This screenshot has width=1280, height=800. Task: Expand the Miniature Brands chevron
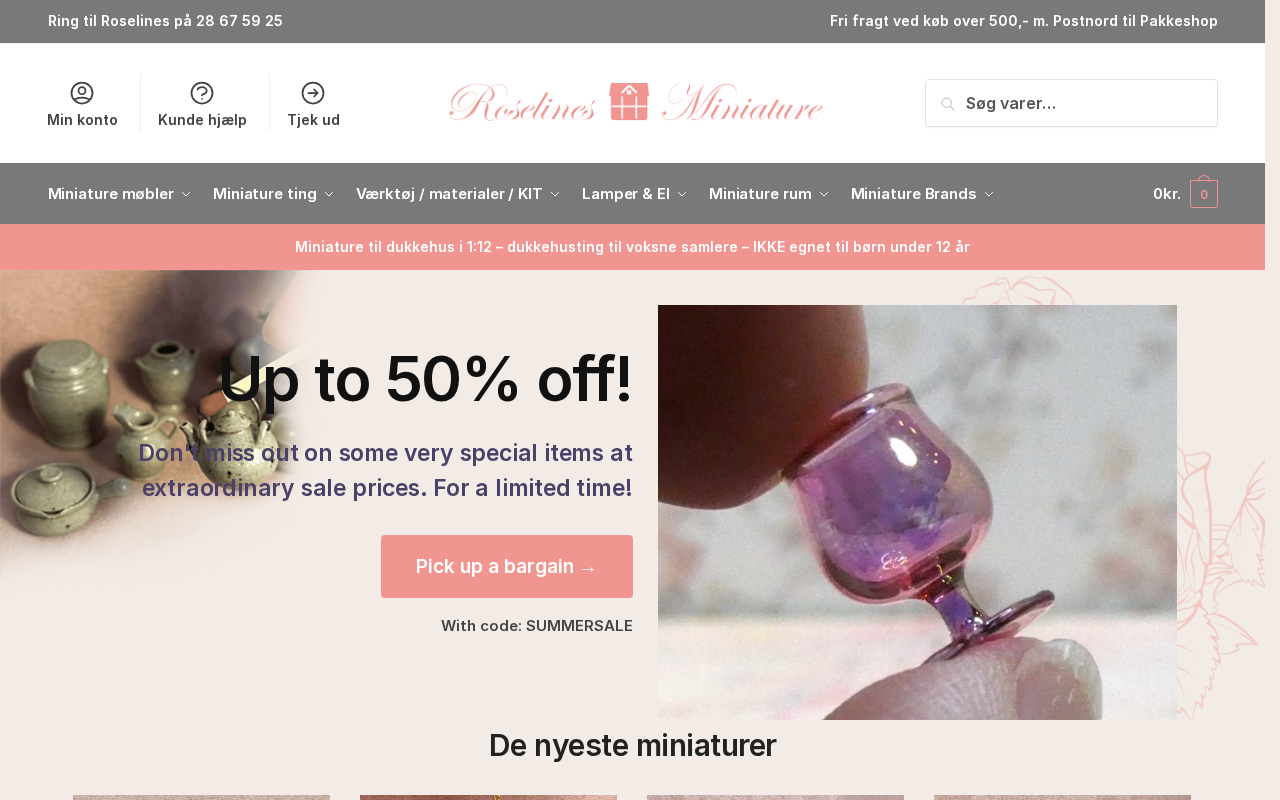click(989, 194)
